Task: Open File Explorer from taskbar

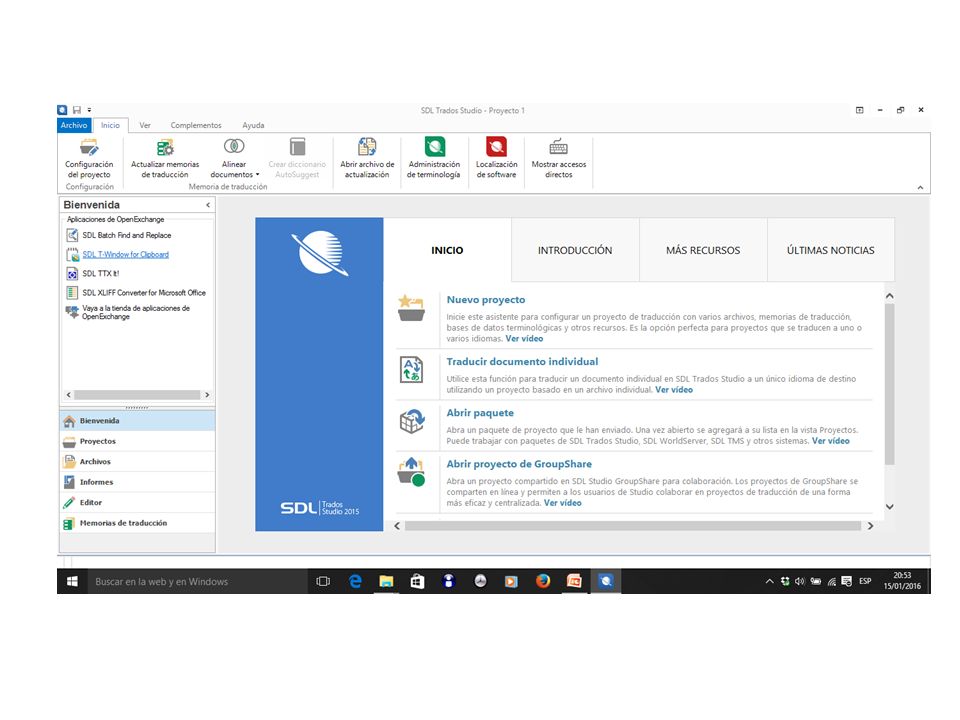Action: pos(386,581)
